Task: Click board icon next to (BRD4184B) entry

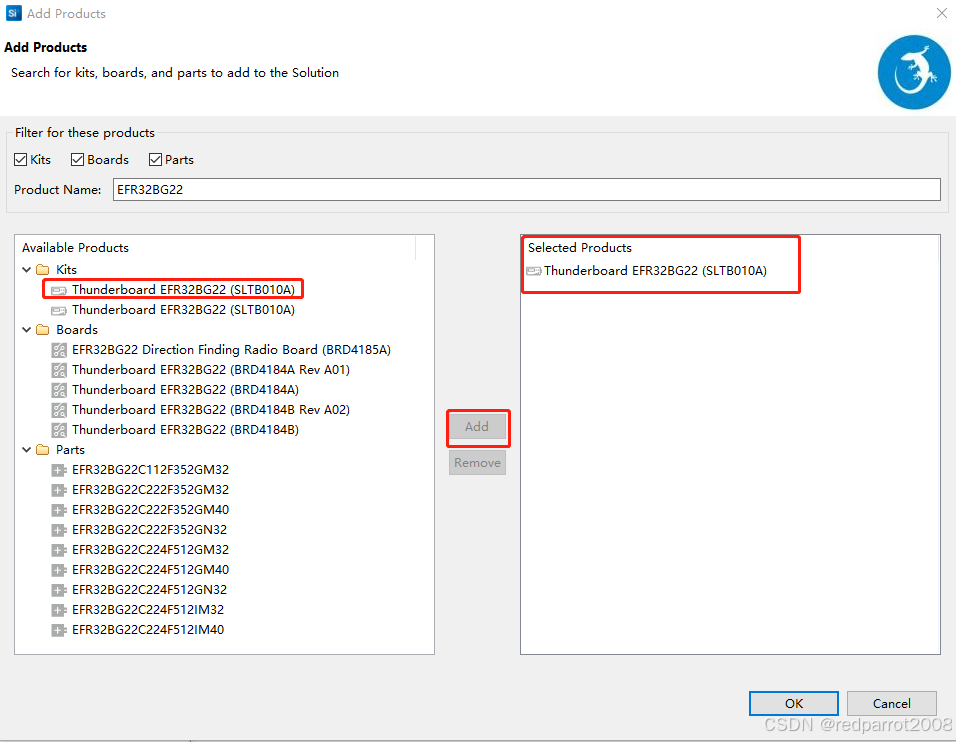Action: click(x=59, y=430)
